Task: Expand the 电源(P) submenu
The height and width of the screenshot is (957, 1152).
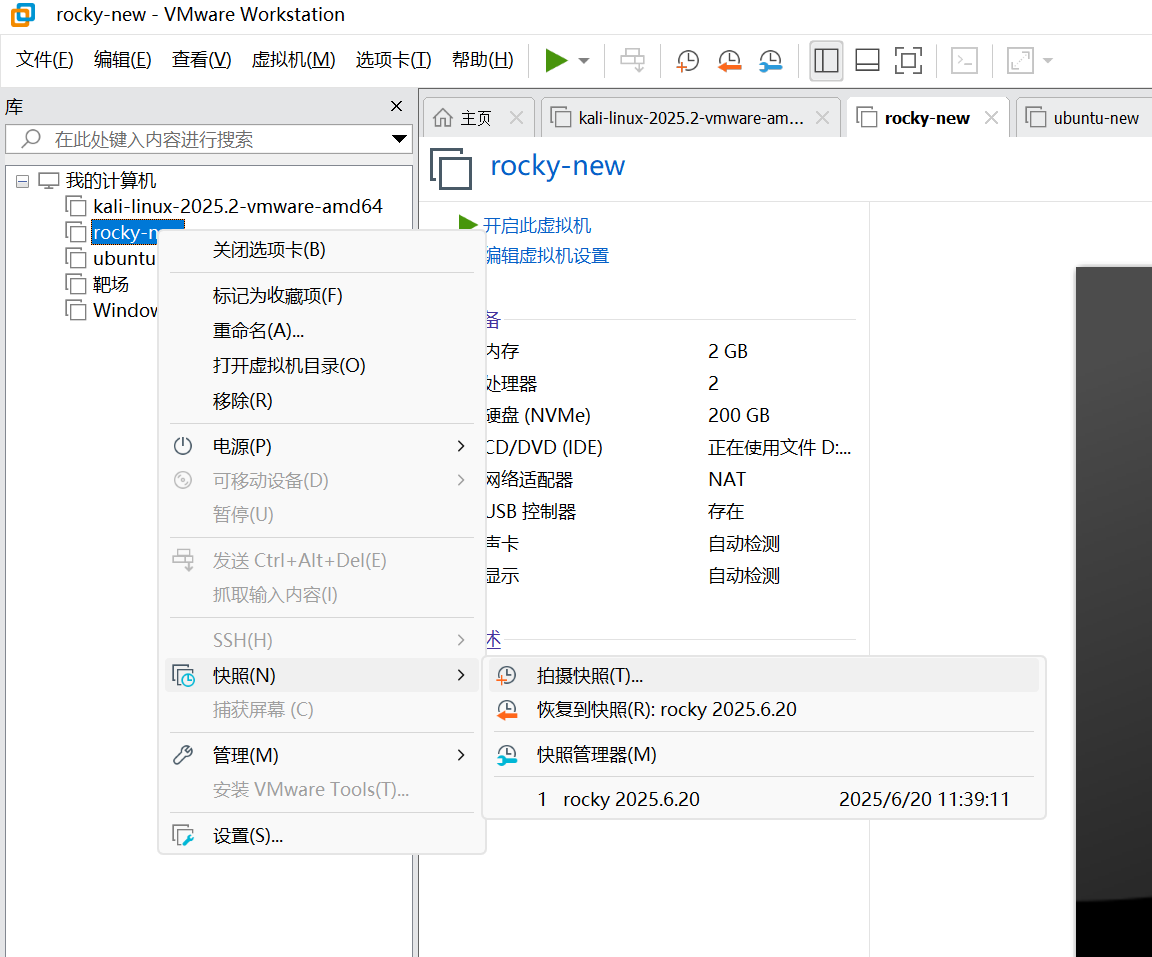Action: [322, 447]
